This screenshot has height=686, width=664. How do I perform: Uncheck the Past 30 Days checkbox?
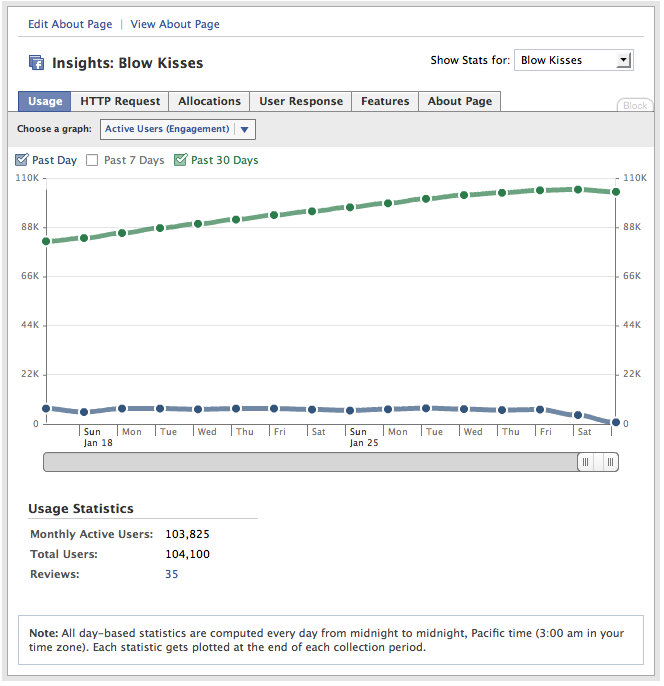point(180,160)
